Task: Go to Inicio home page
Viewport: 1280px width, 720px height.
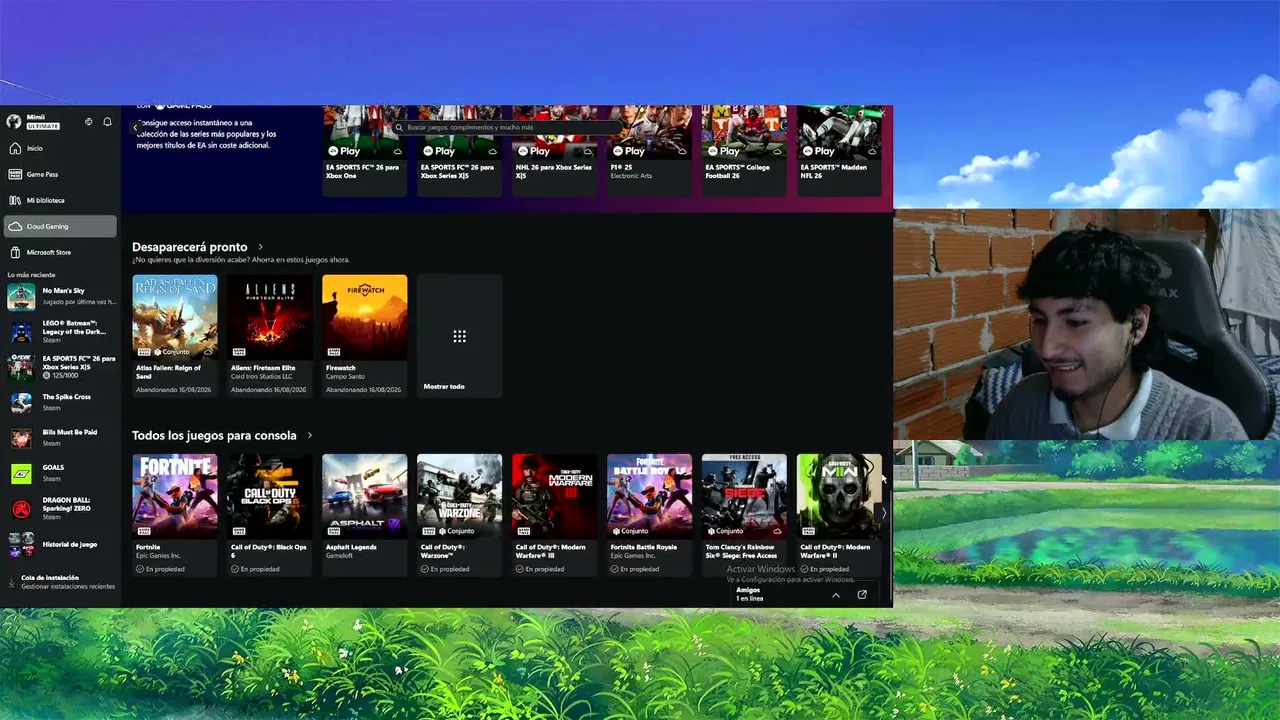Action: pyautogui.click(x=60, y=148)
